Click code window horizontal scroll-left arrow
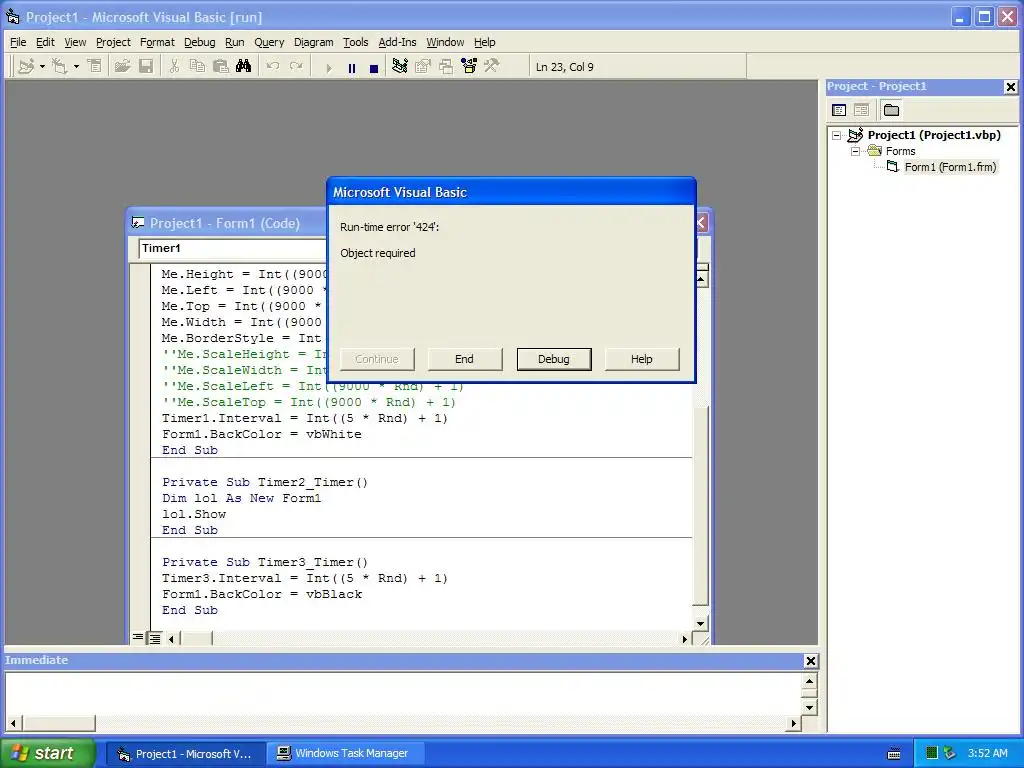This screenshot has width=1024, height=768. click(171, 639)
